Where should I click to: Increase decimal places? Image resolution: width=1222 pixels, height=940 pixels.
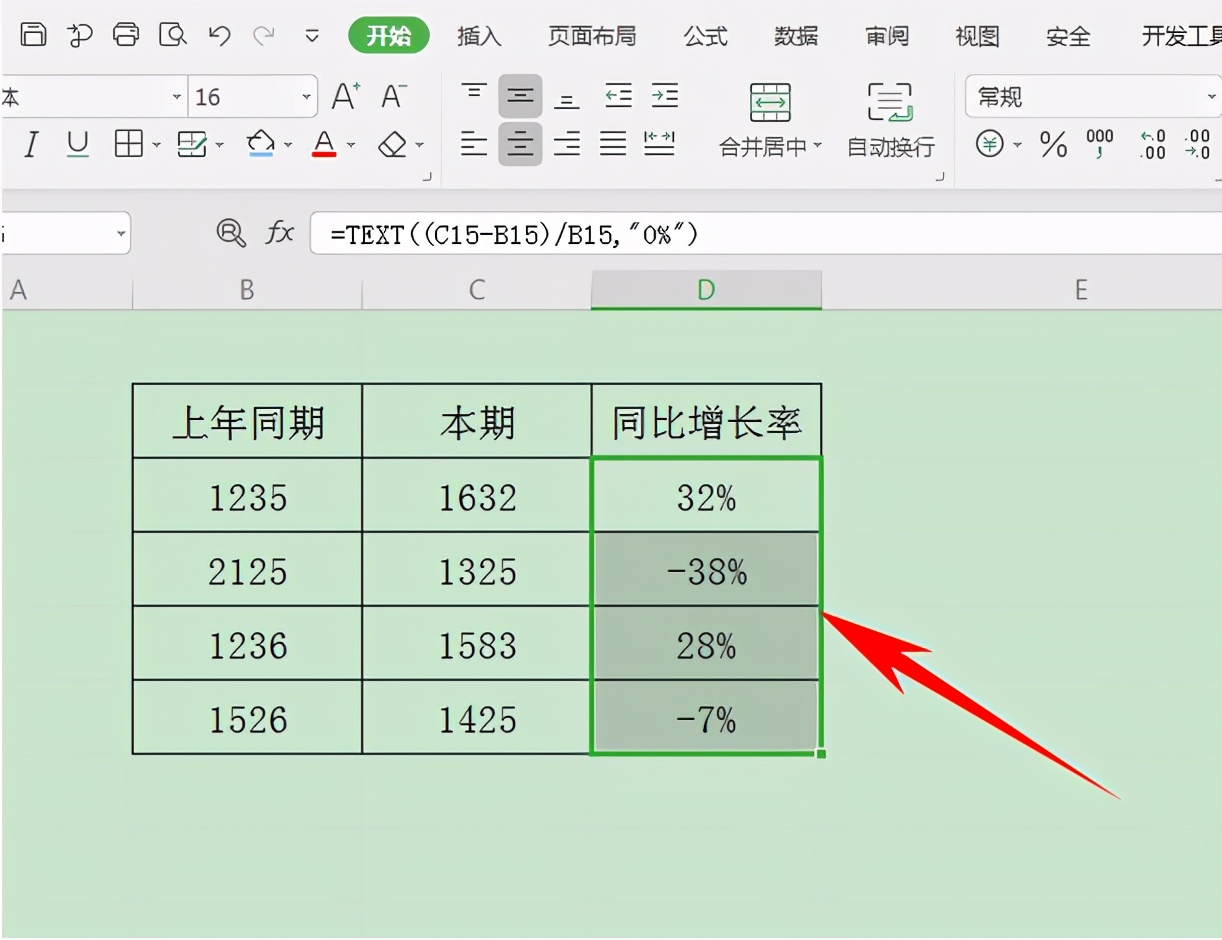[x=1152, y=145]
